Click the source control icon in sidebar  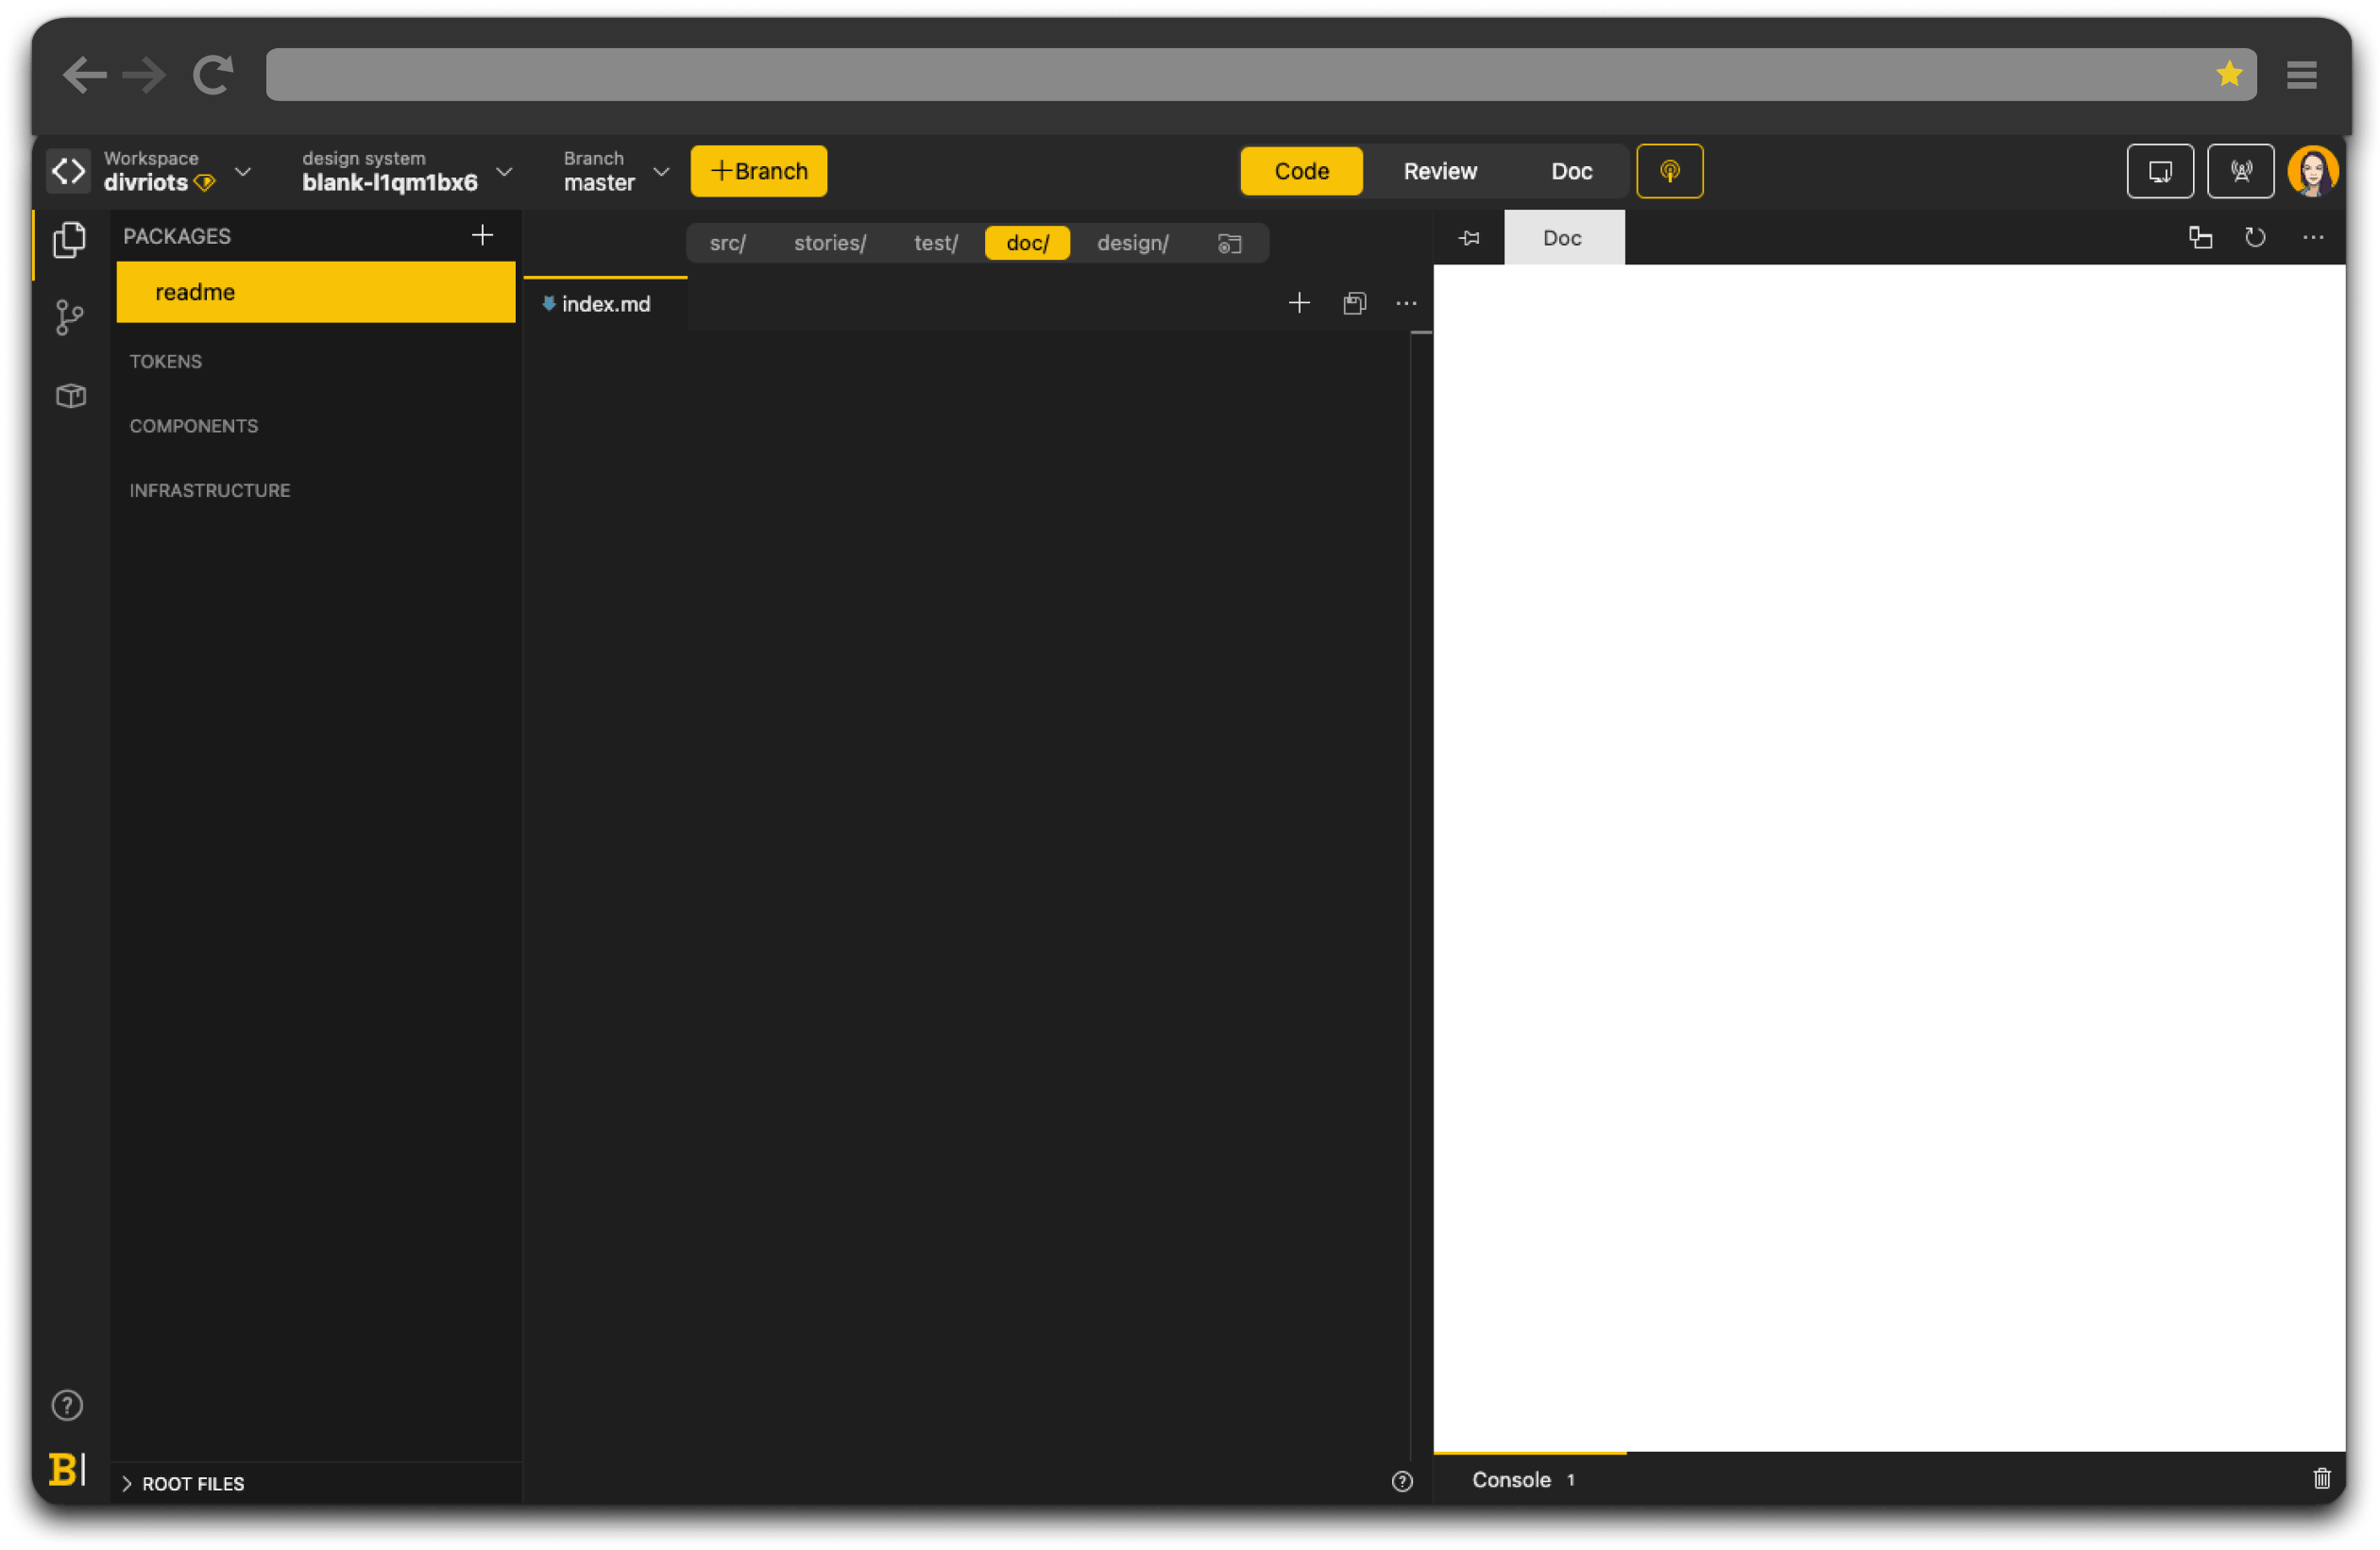point(73,315)
